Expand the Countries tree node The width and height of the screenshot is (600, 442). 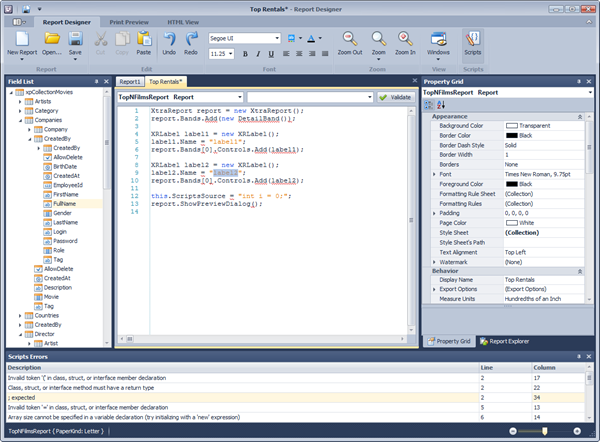tap(20, 316)
